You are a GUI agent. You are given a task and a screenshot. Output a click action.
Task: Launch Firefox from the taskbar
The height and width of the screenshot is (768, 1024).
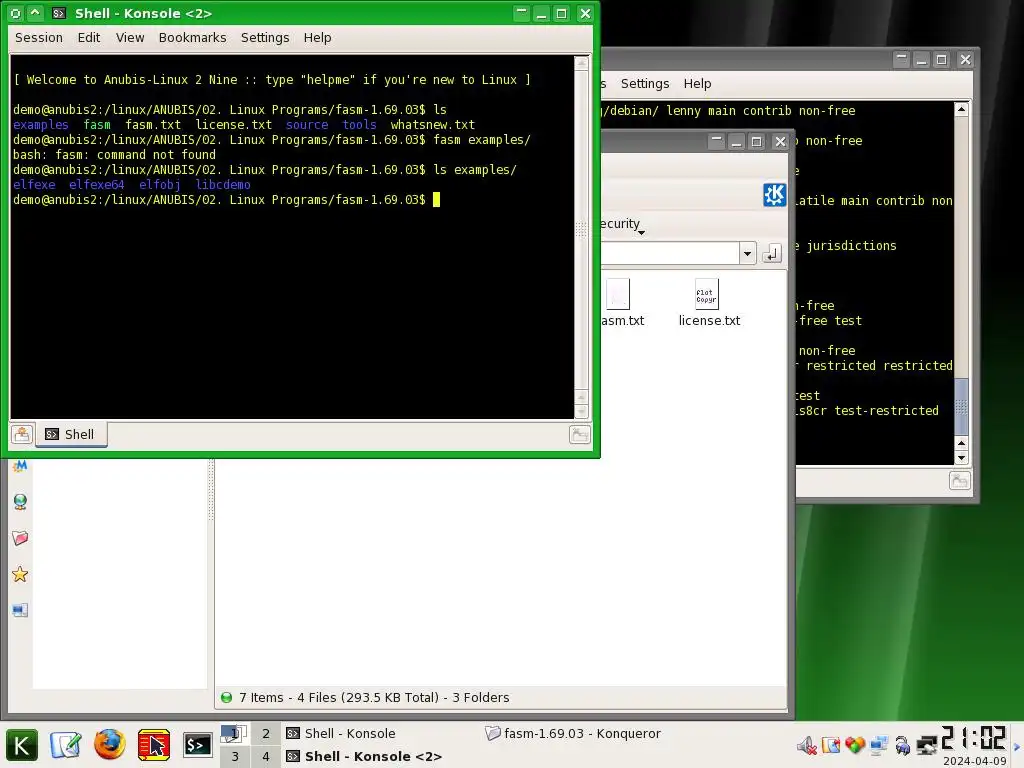110,744
